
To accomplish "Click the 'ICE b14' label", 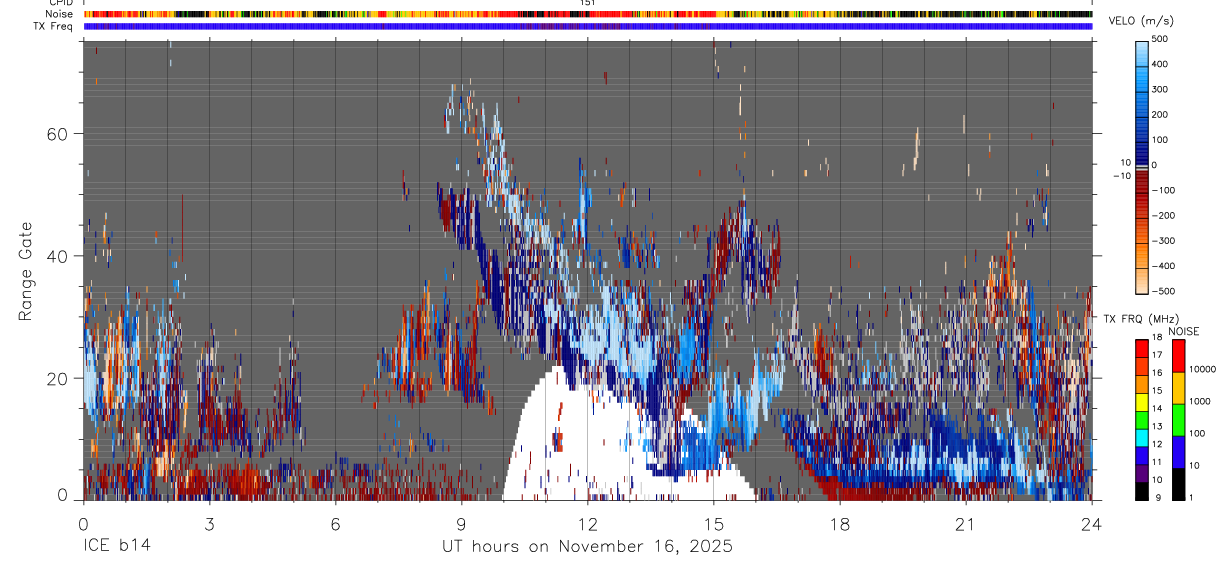I will [x=116, y=546].
